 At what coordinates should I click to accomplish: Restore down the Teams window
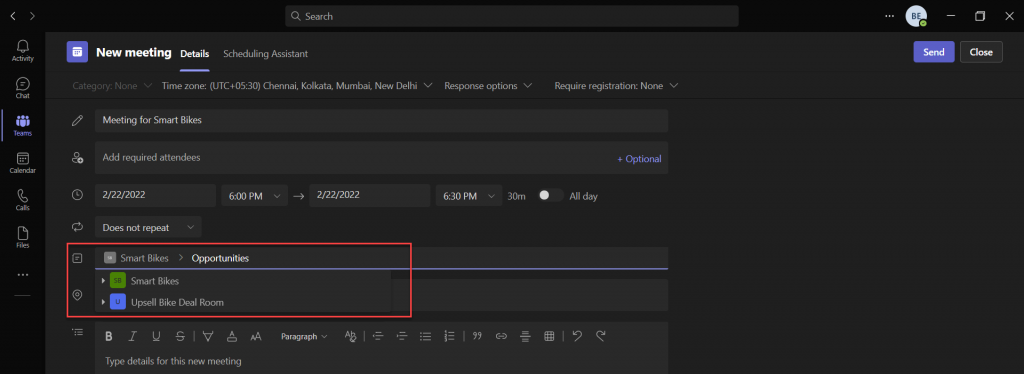point(980,16)
